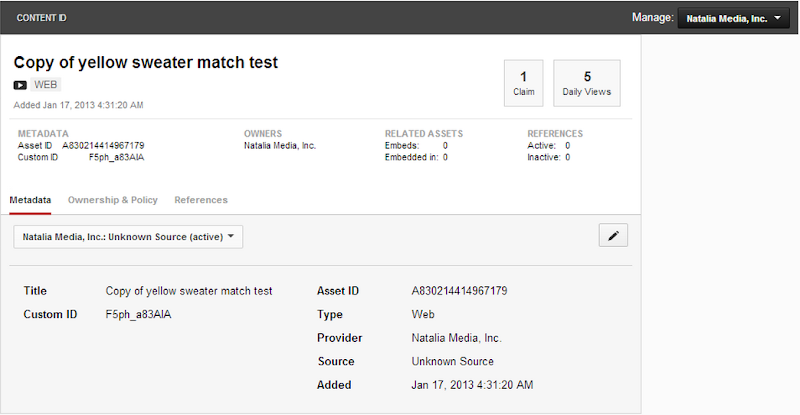Click Asset ID value in summary metadata

103,145
